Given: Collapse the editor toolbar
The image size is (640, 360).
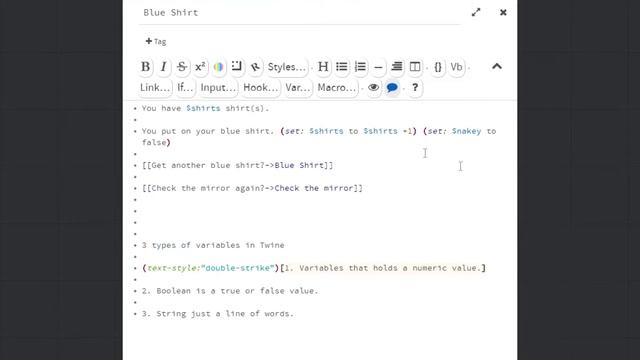Looking at the screenshot, I should [497, 67].
